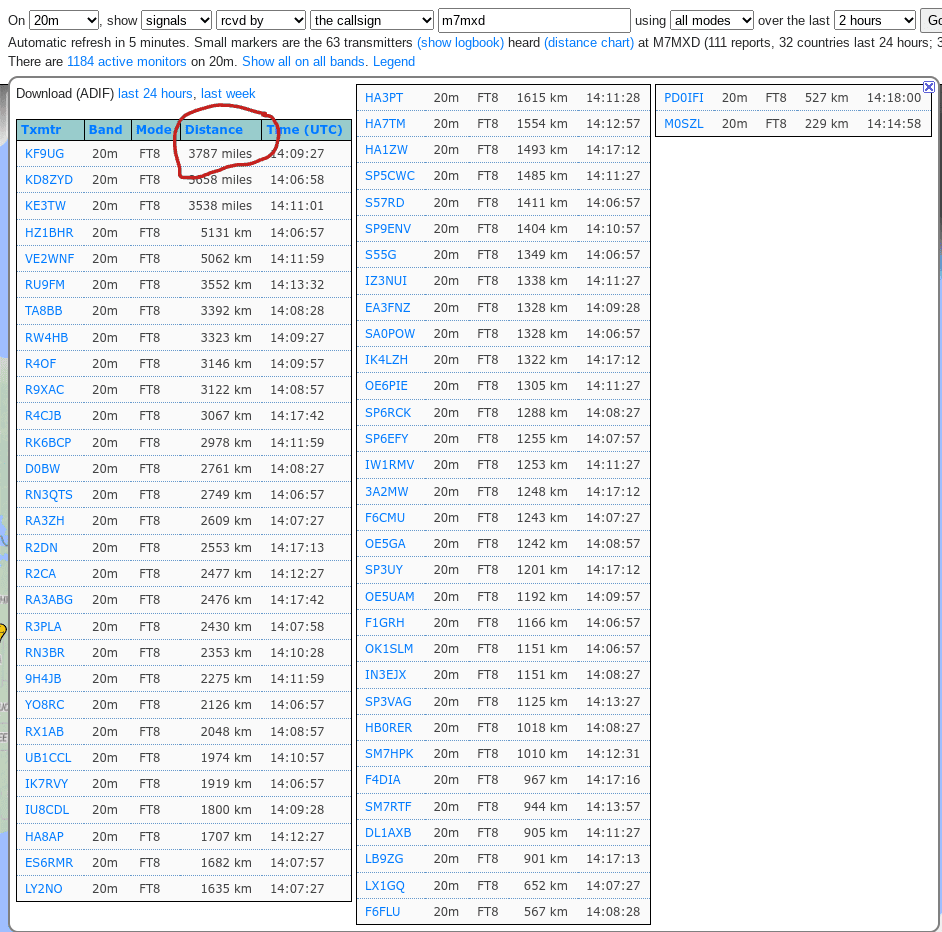This screenshot has width=942, height=932.
Task: Click the 'show logbook' link
Action: coord(460,43)
